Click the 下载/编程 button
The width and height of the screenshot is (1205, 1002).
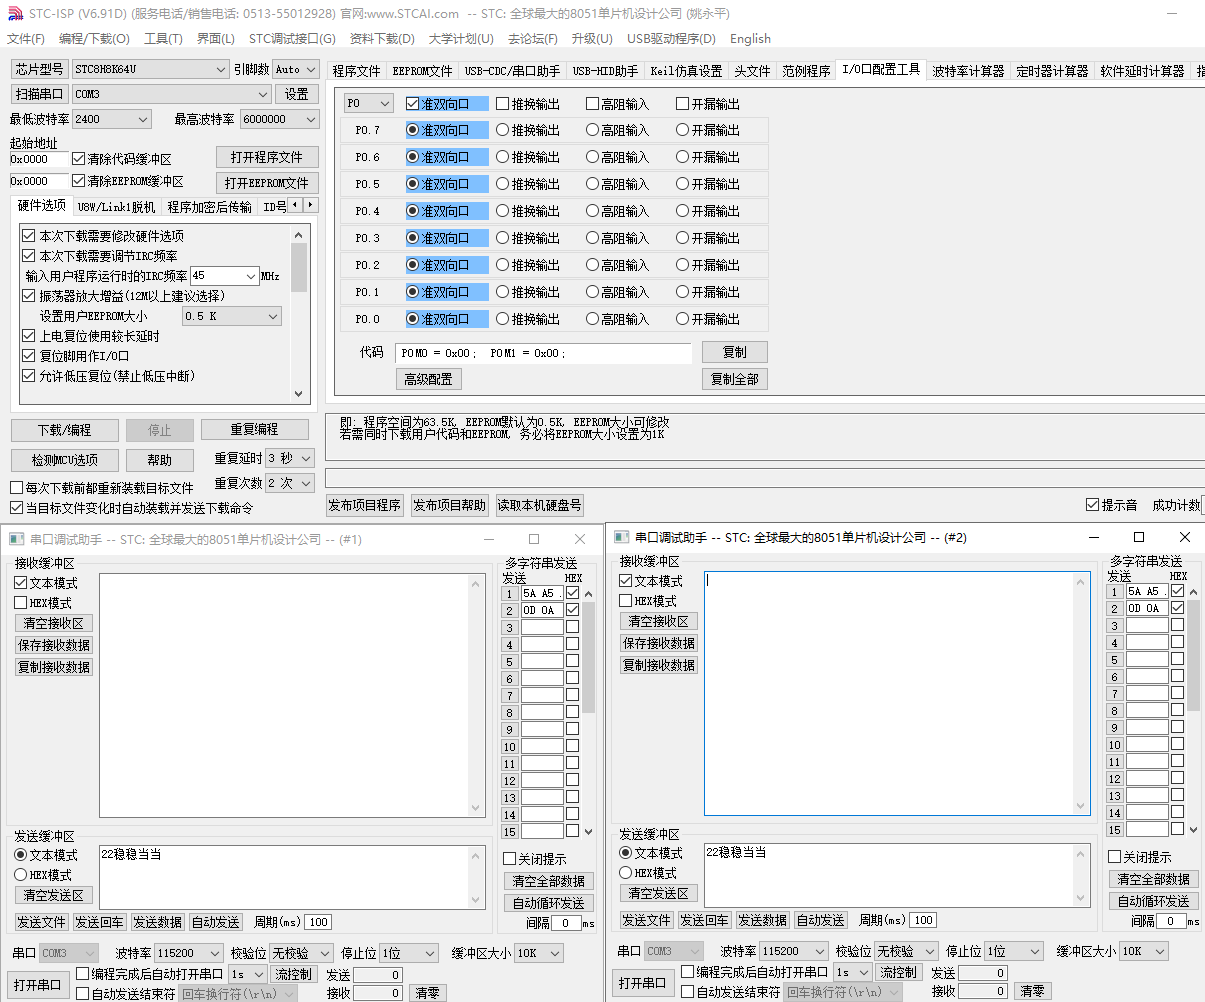65,430
